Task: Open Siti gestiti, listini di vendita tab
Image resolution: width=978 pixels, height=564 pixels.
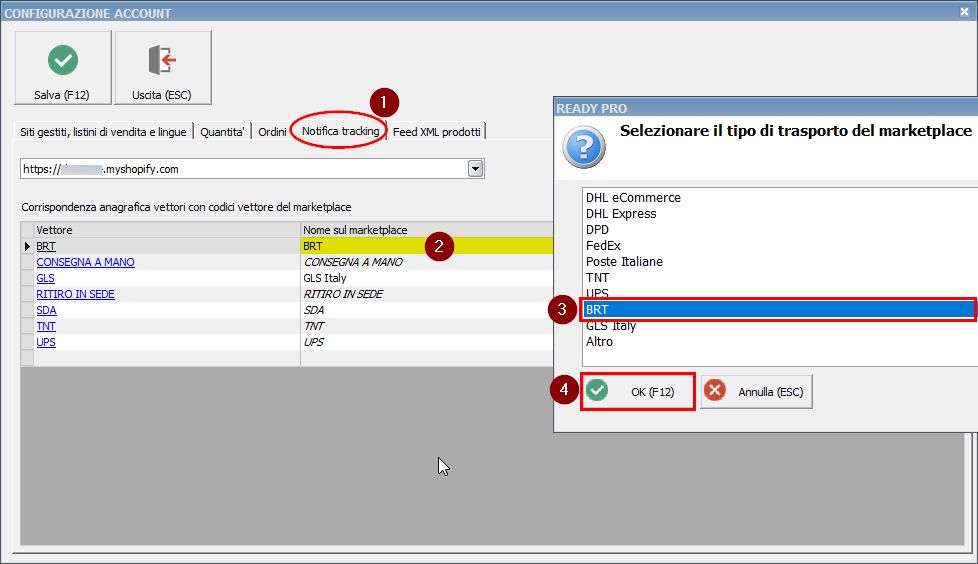Action: tap(103, 132)
